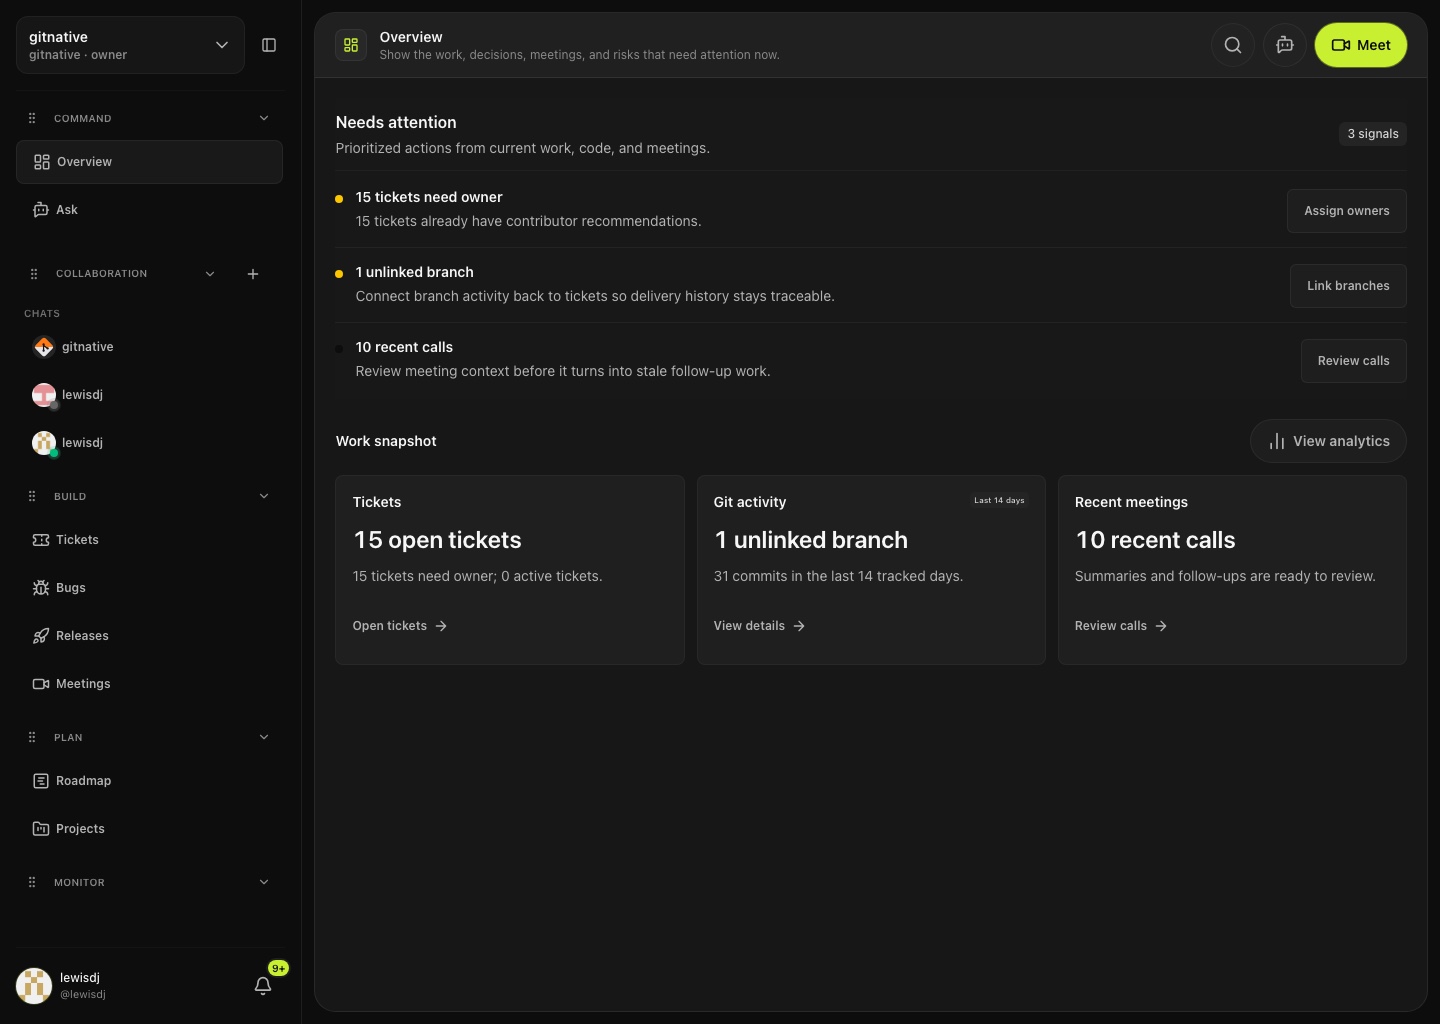Viewport: 1440px width, 1024px height.
Task: Start a call with Meet button
Action: (1360, 45)
